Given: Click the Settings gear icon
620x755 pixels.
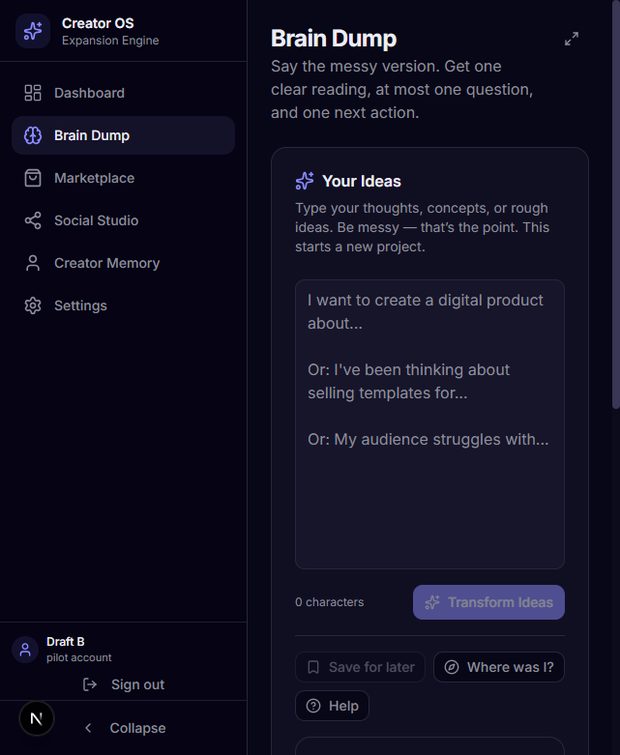Looking at the screenshot, I should tap(33, 306).
